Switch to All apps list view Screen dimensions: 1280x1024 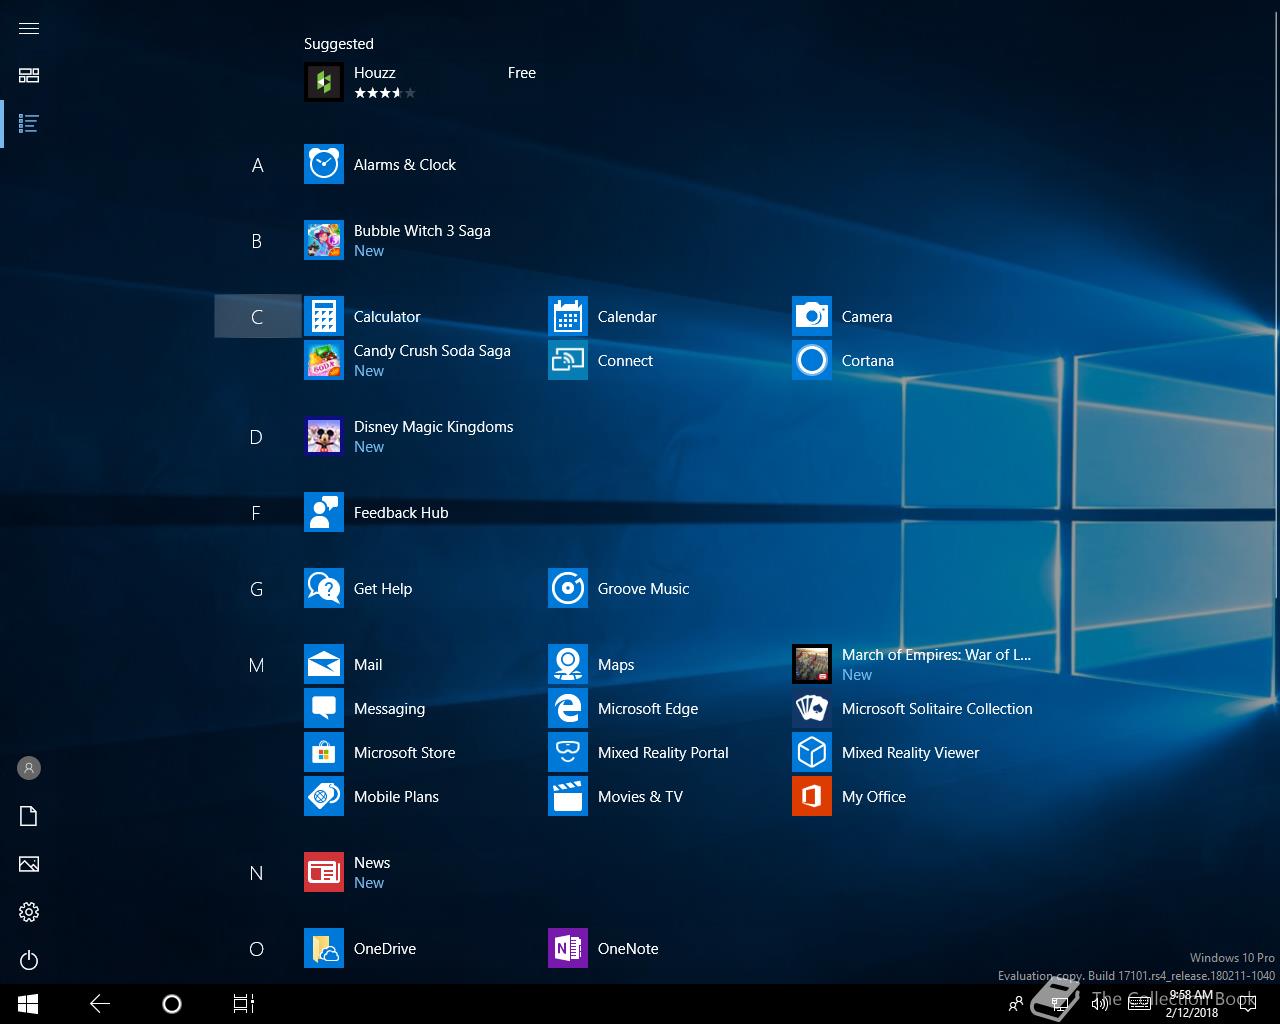[x=29, y=123]
